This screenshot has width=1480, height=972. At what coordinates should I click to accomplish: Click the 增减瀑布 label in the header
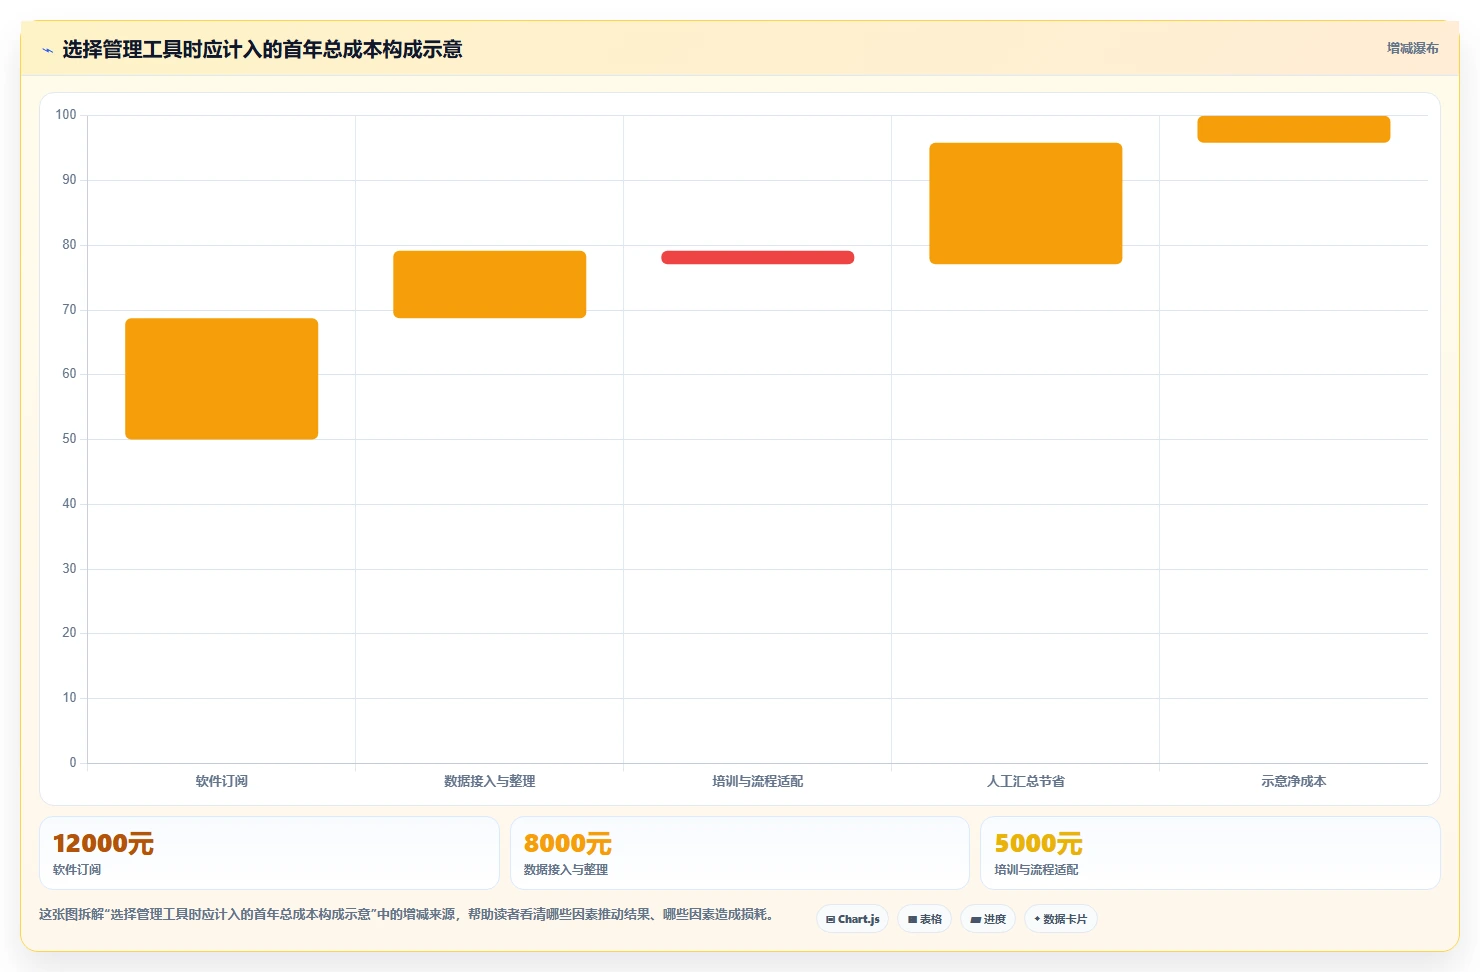(1413, 48)
